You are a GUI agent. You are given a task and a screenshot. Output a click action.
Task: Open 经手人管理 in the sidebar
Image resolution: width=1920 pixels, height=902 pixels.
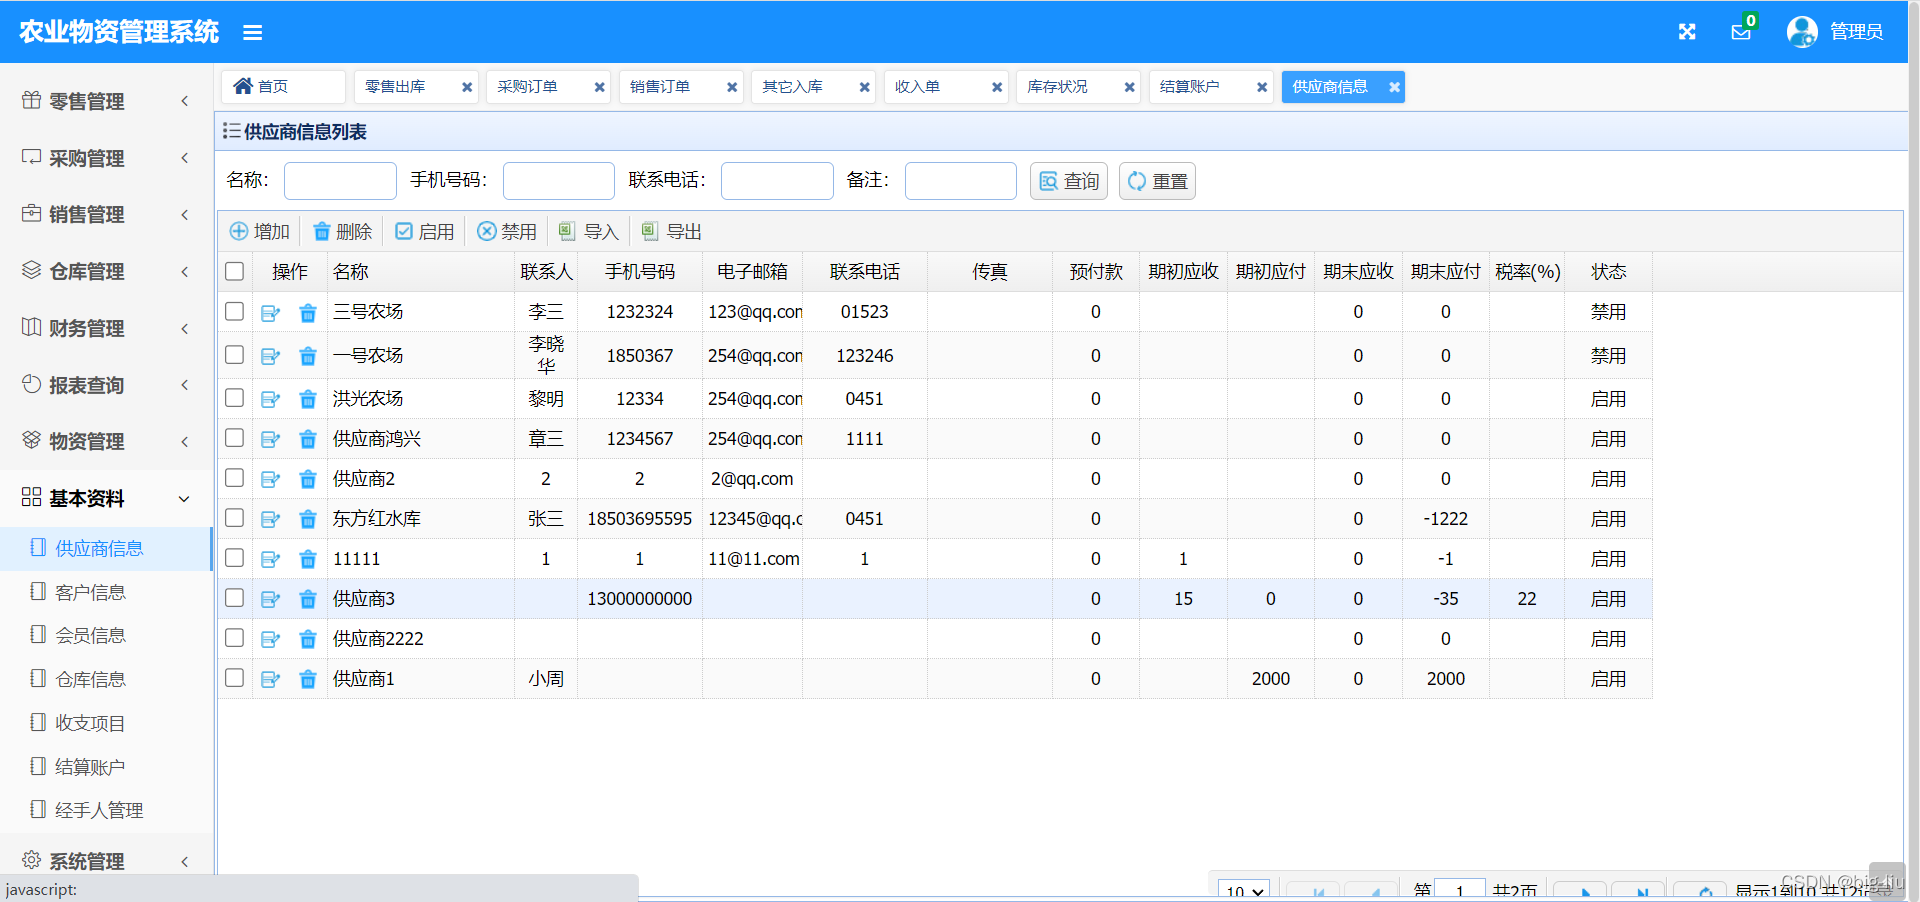pos(106,810)
